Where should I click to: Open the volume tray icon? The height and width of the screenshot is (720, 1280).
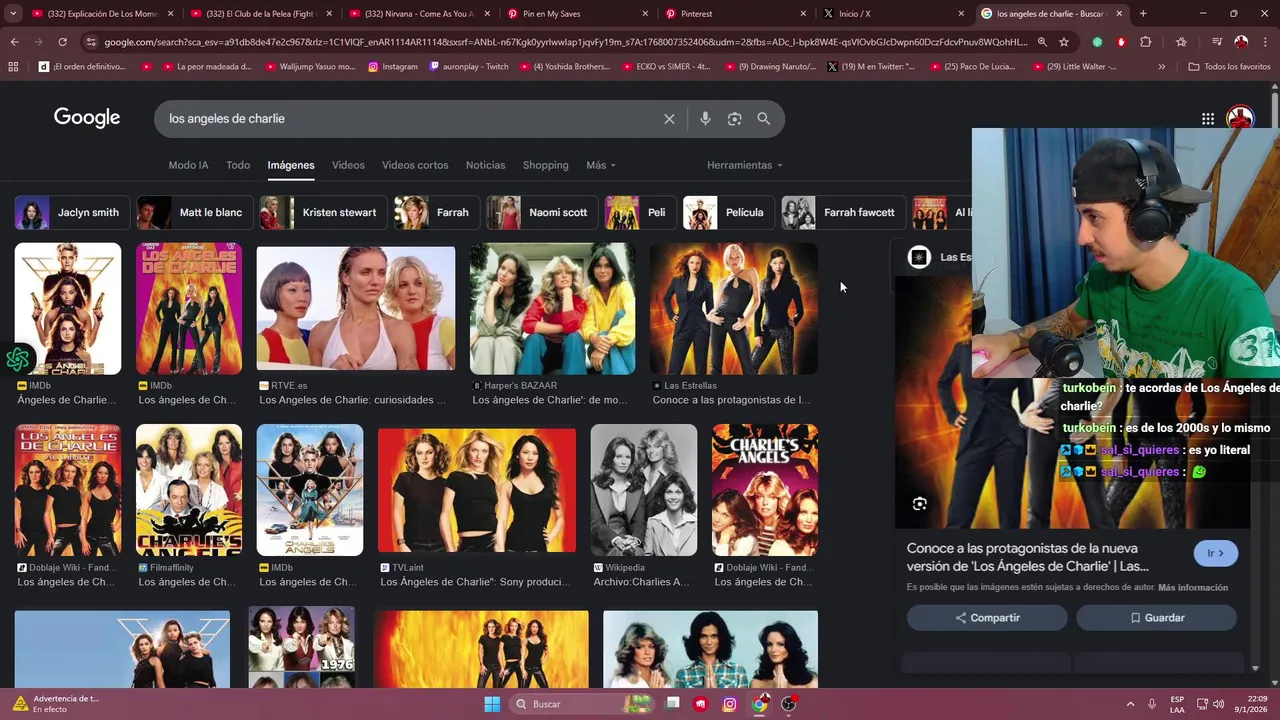[1218, 704]
